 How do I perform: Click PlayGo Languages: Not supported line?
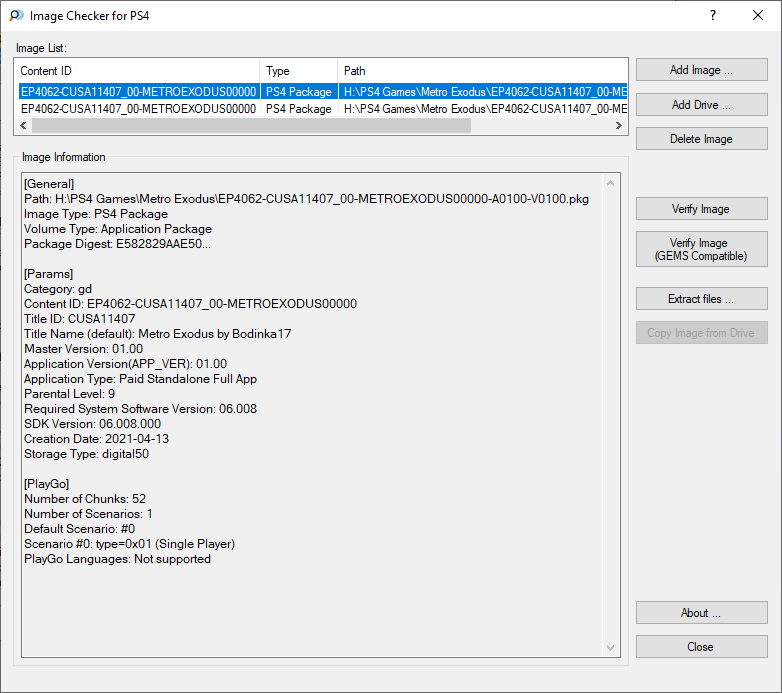tap(117, 558)
